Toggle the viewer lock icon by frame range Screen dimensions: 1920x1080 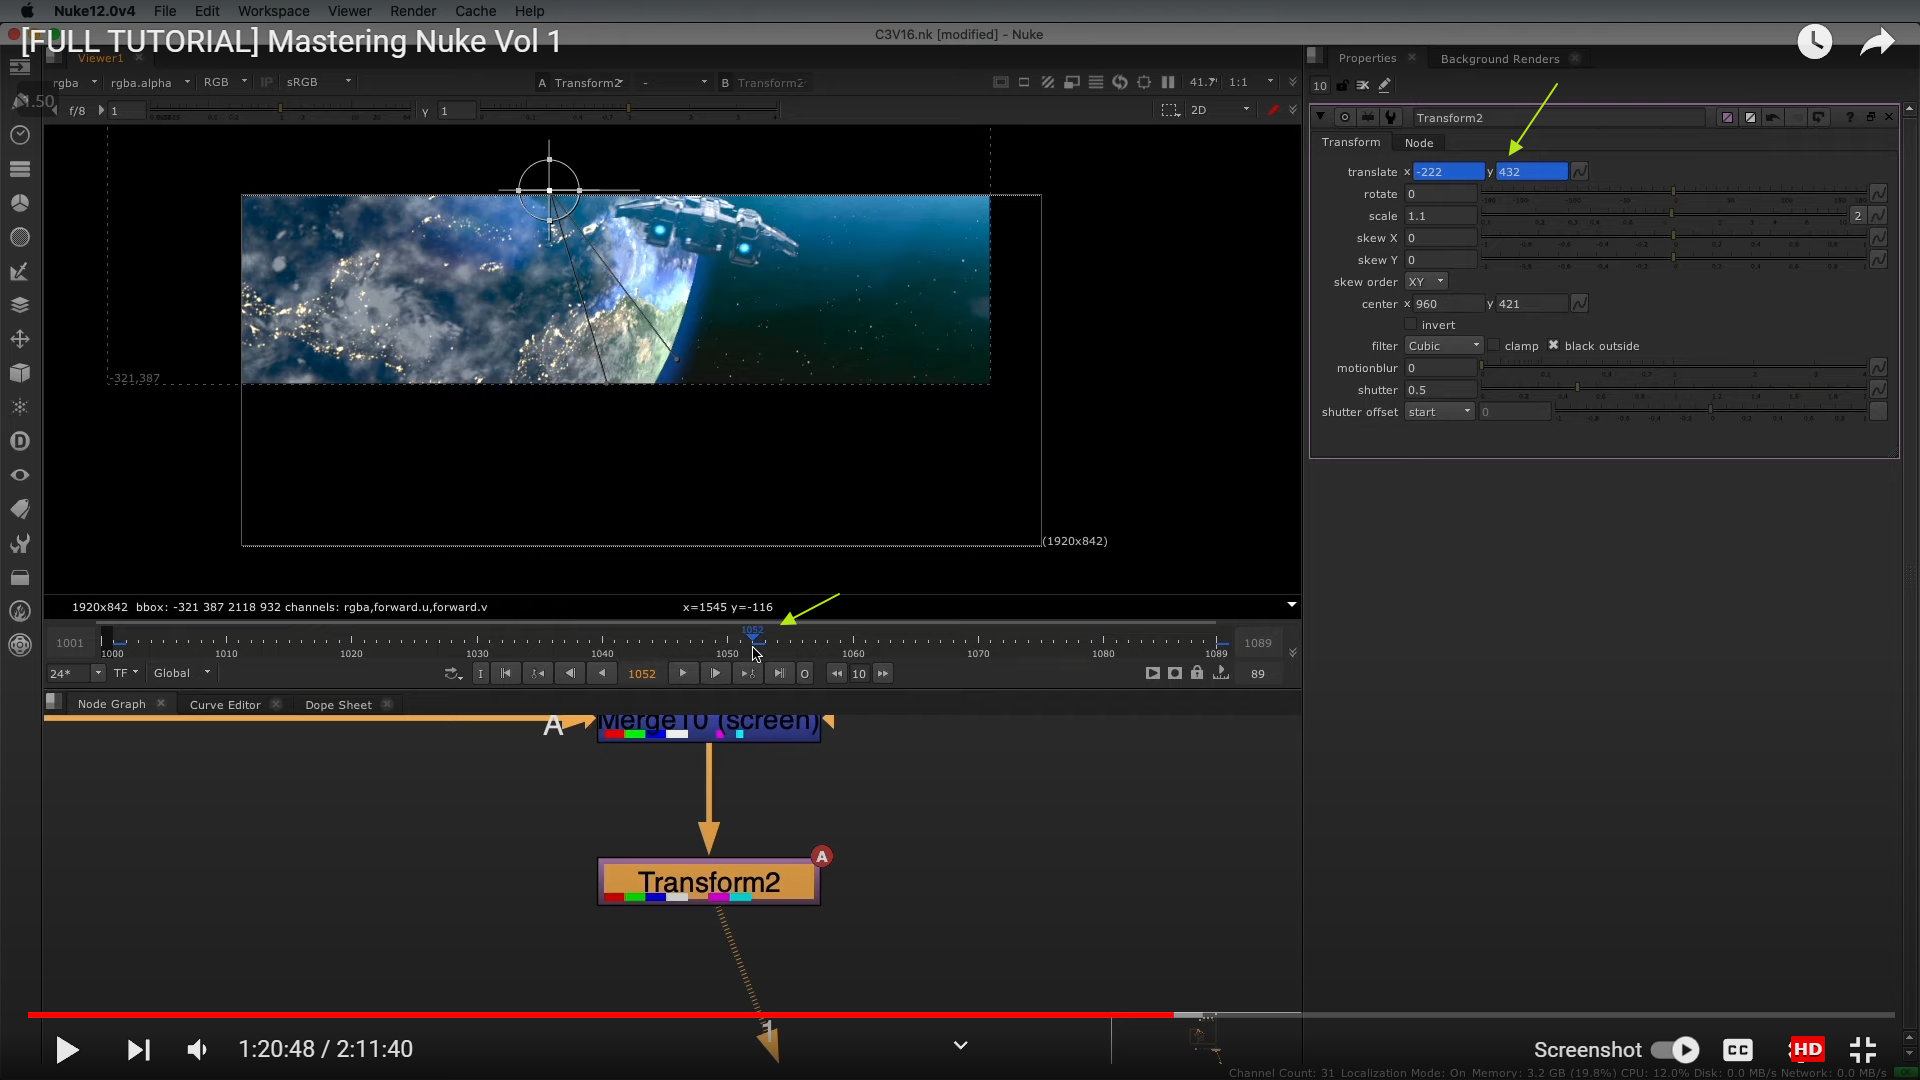point(1197,673)
